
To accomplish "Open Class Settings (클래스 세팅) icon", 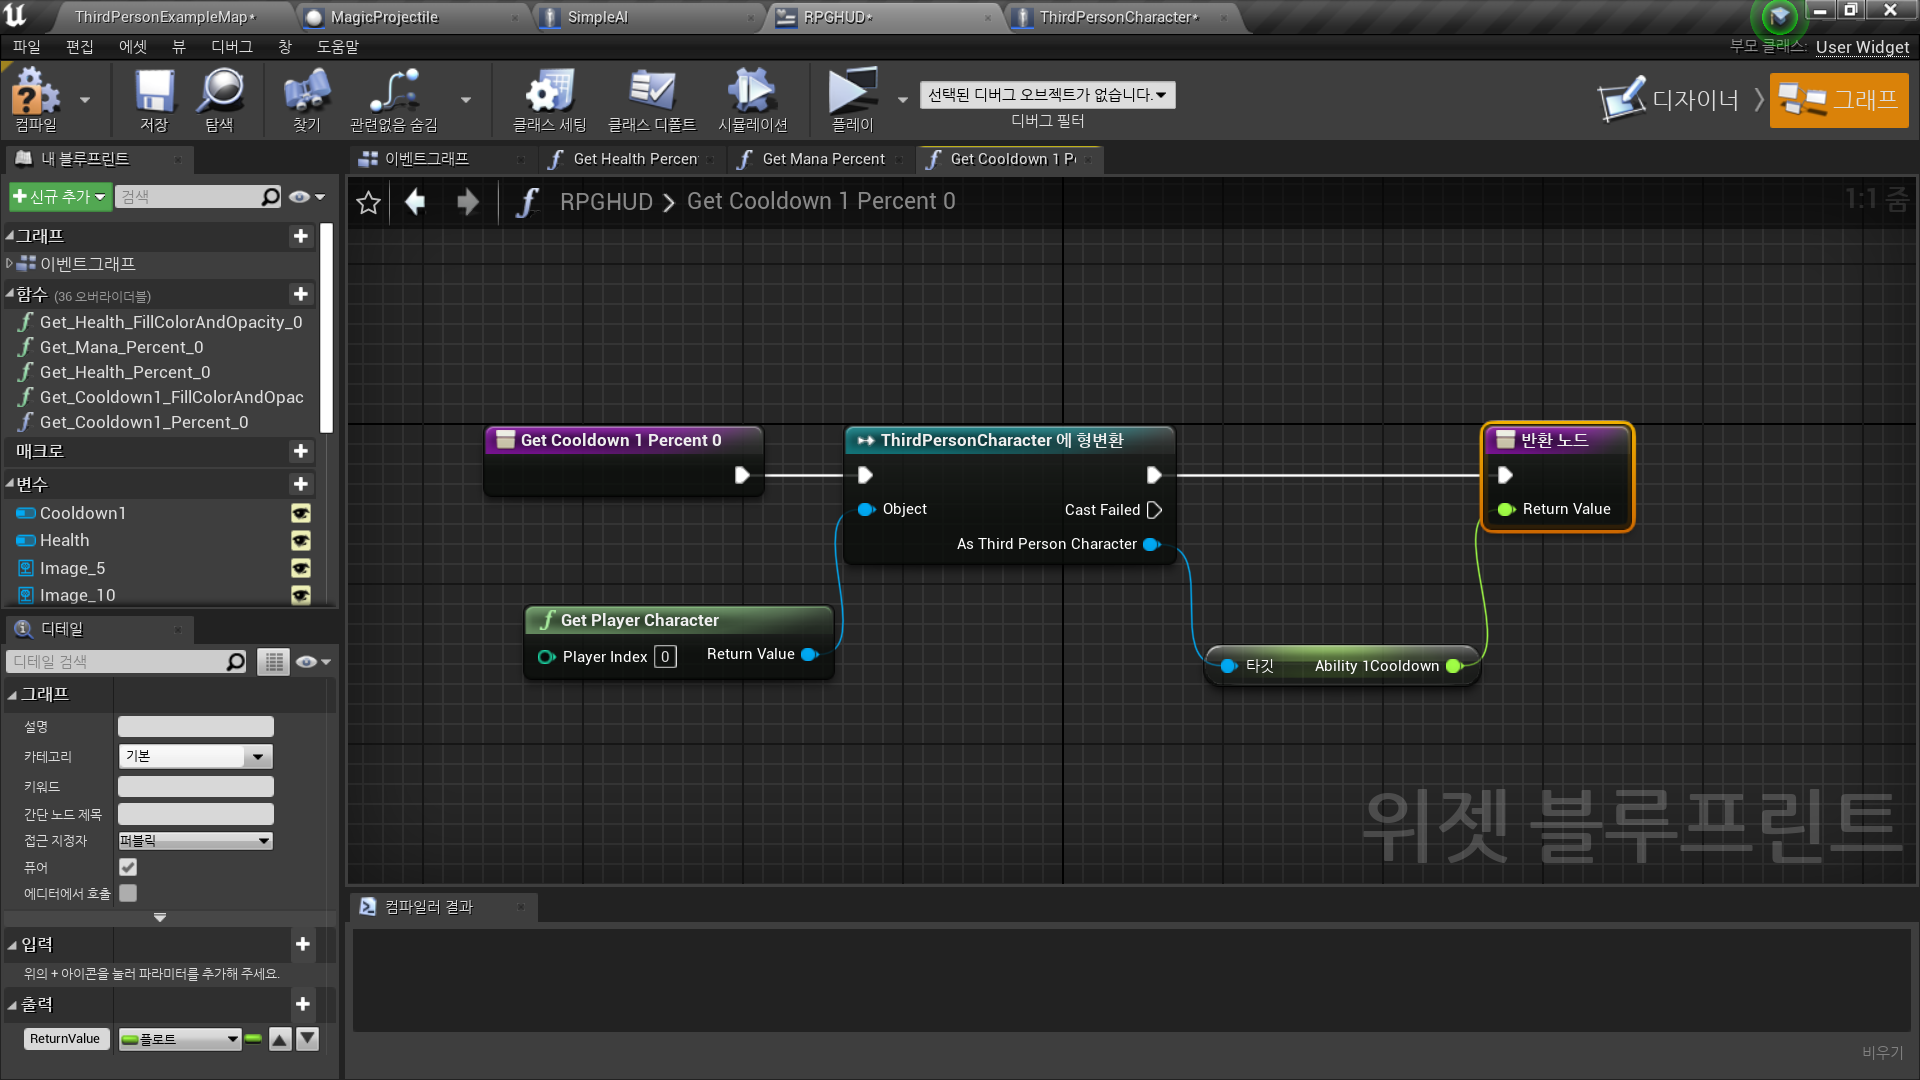I will pos(549,93).
